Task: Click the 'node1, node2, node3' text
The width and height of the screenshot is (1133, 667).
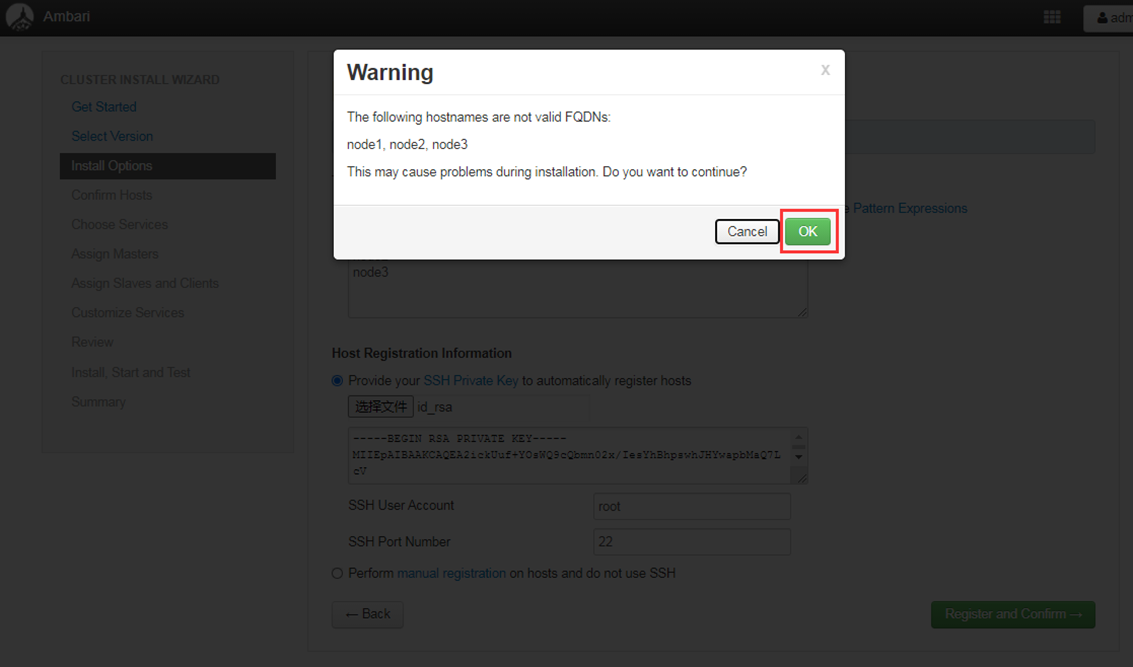Action: (x=407, y=145)
